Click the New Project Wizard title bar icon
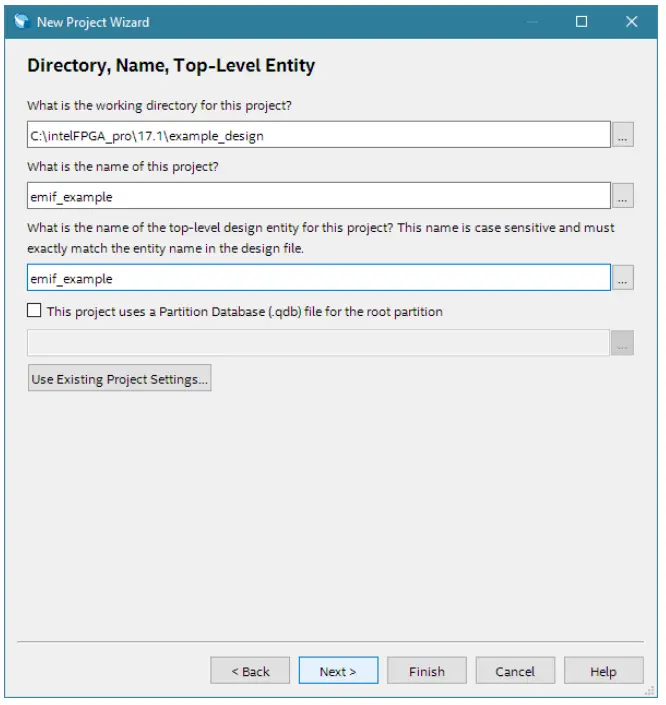666x705 pixels. (x=18, y=21)
